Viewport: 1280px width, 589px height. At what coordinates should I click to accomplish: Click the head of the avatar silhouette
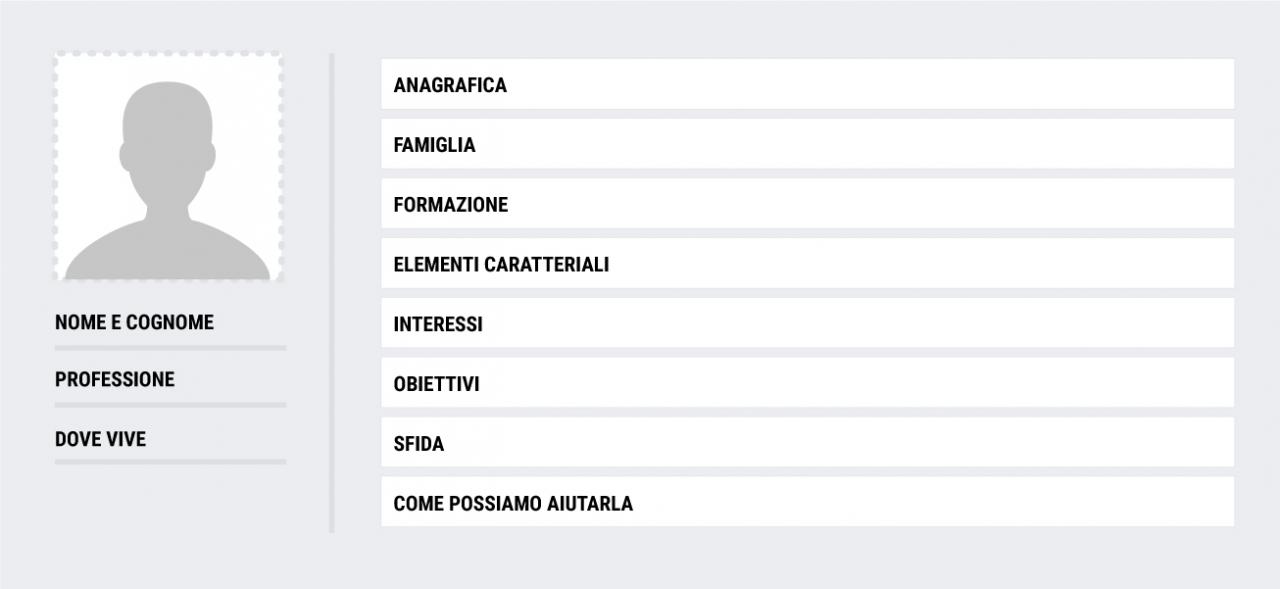(x=168, y=140)
